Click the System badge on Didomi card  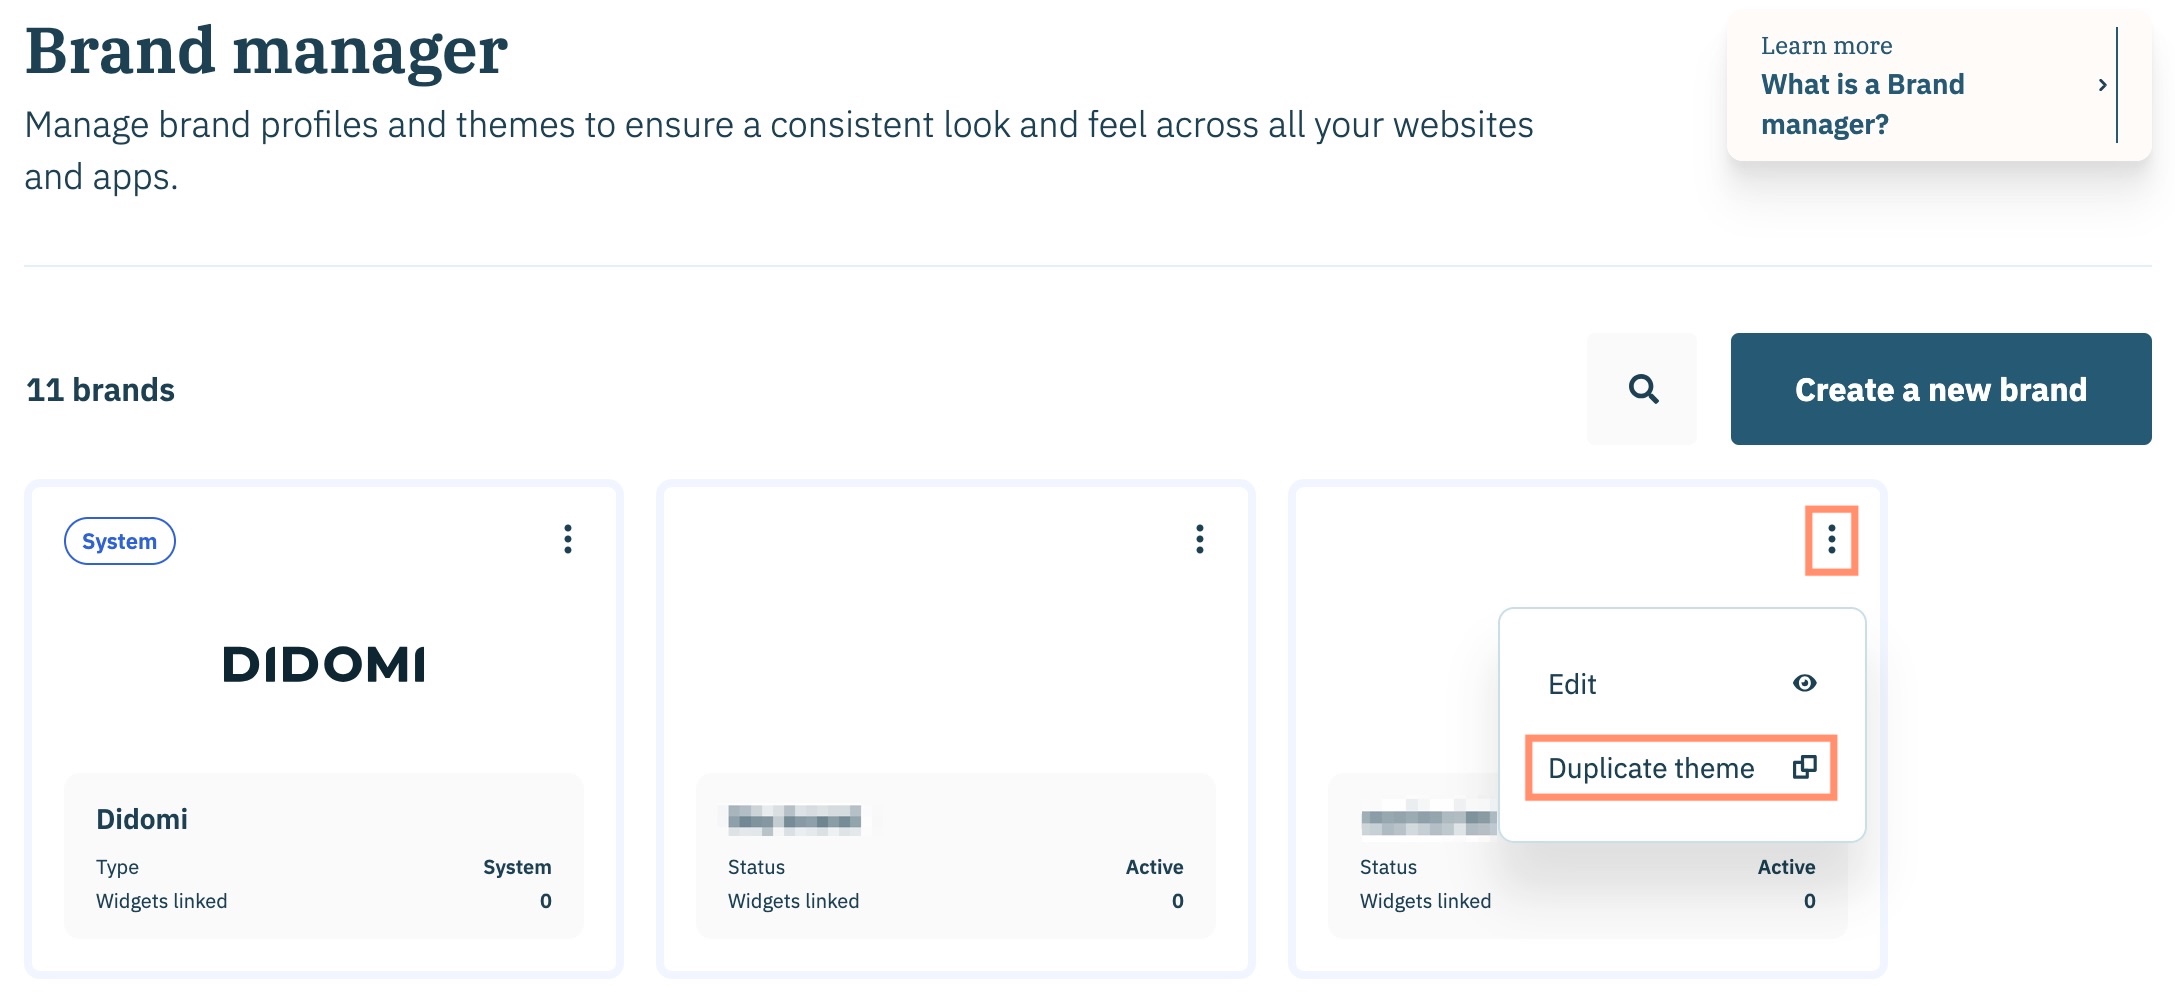(x=120, y=541)
